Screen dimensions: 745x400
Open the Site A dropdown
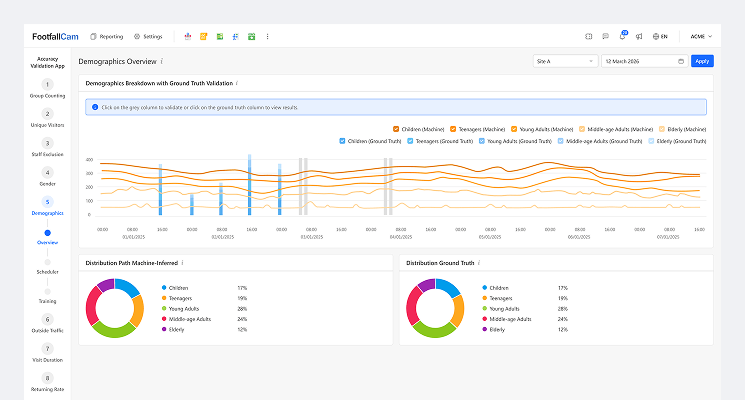coord(563,61)
